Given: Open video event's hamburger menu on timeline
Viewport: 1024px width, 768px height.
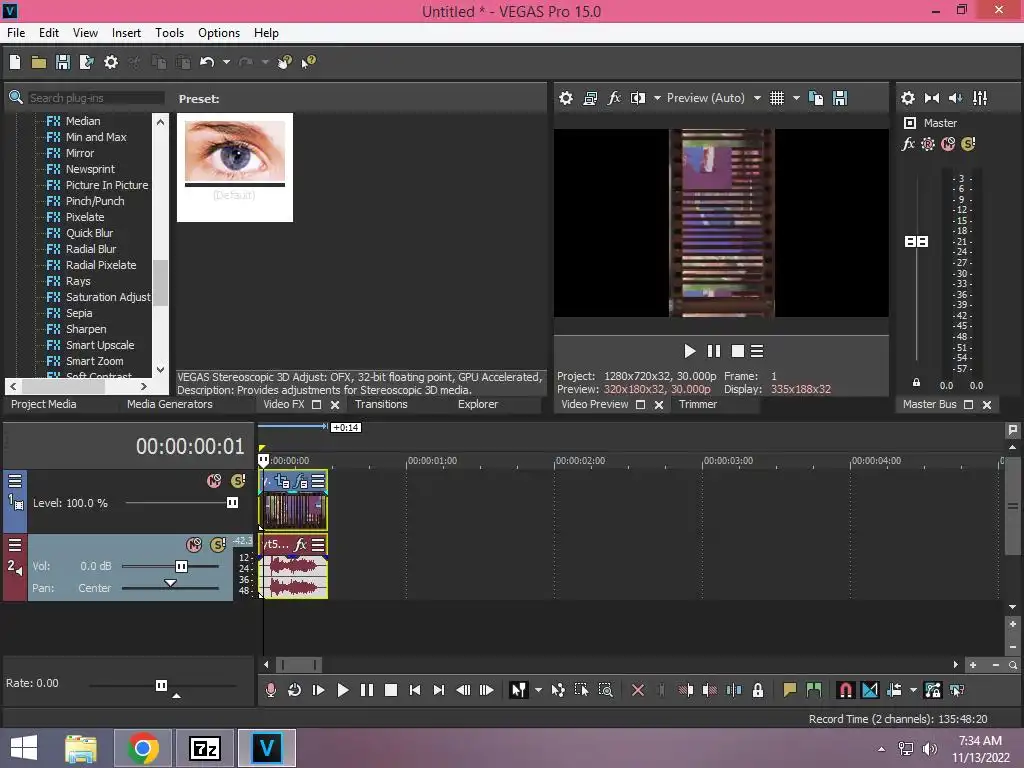Looking at the screenshot, I should pos(318,481).
